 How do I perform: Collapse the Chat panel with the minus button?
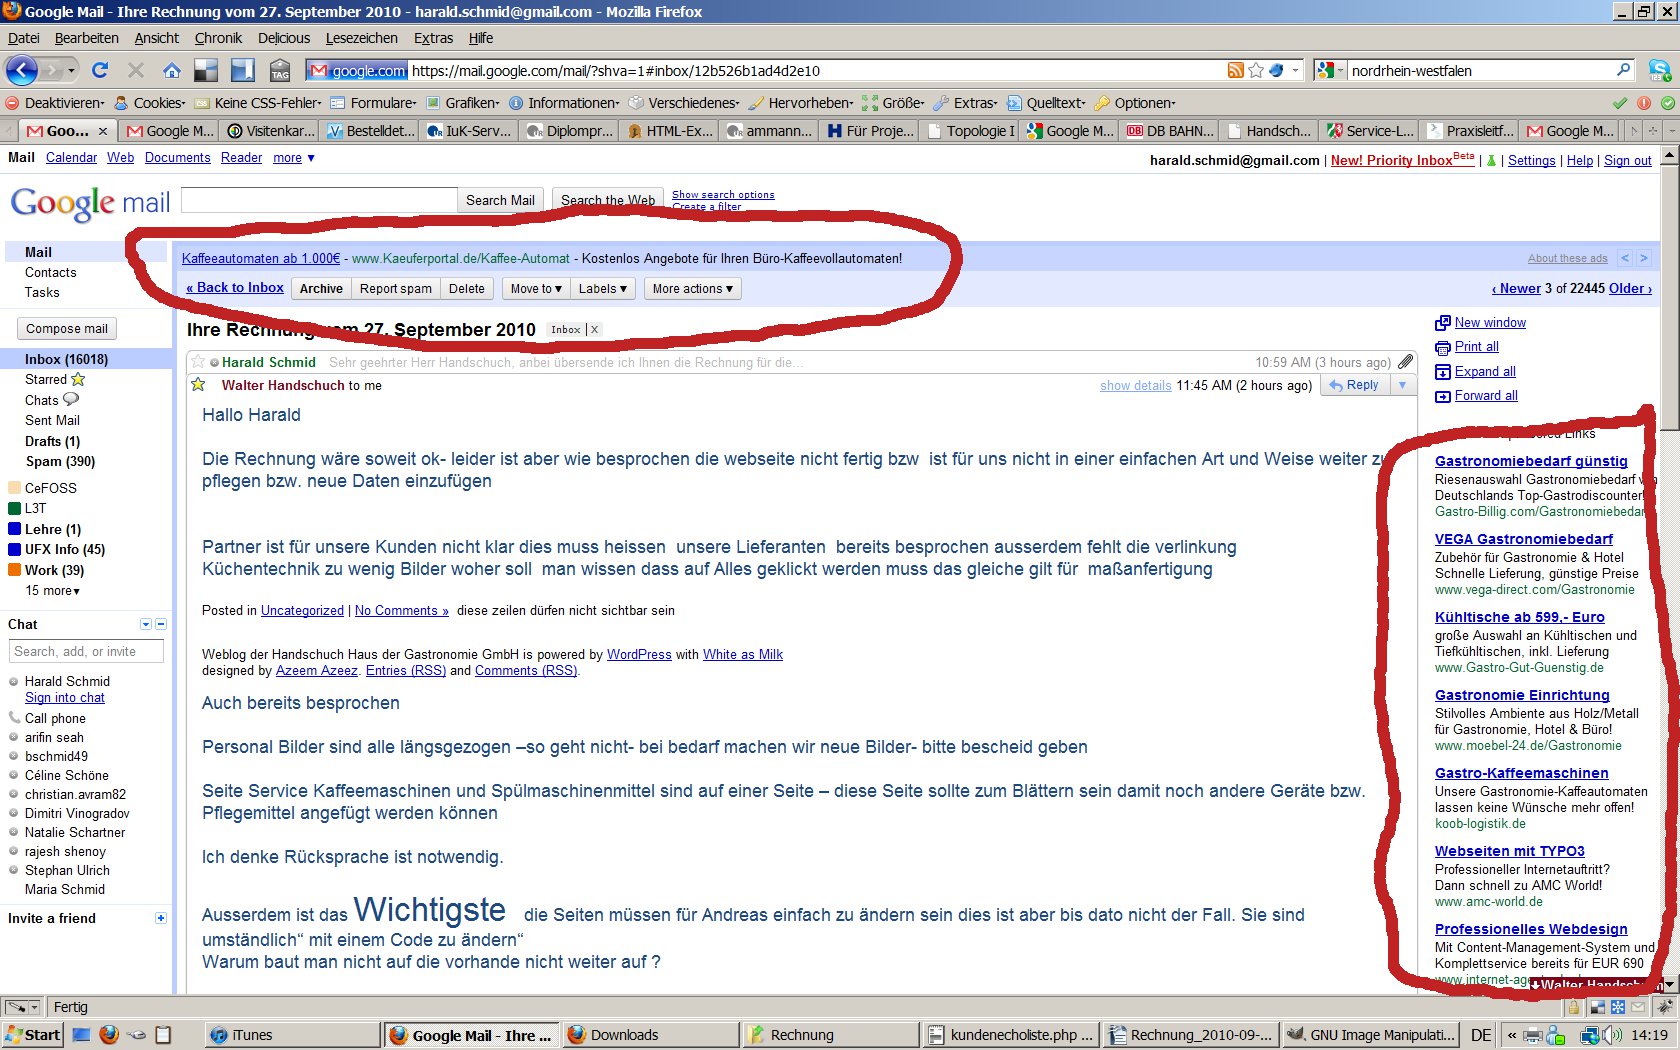(161, 624)
